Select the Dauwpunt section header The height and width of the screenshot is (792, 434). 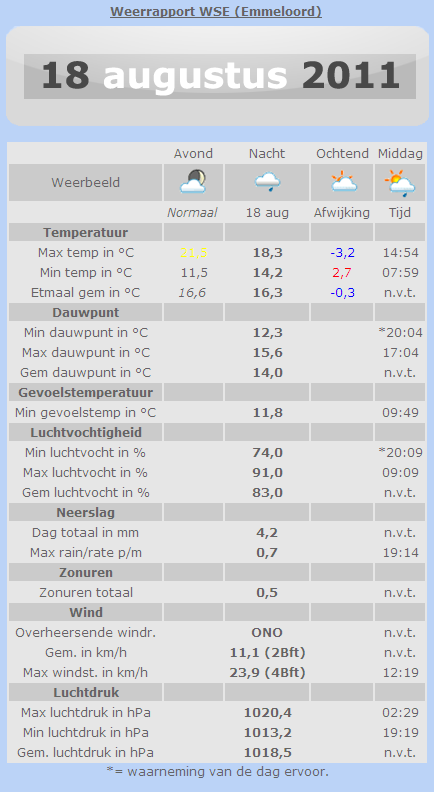(x=85, y=313)
